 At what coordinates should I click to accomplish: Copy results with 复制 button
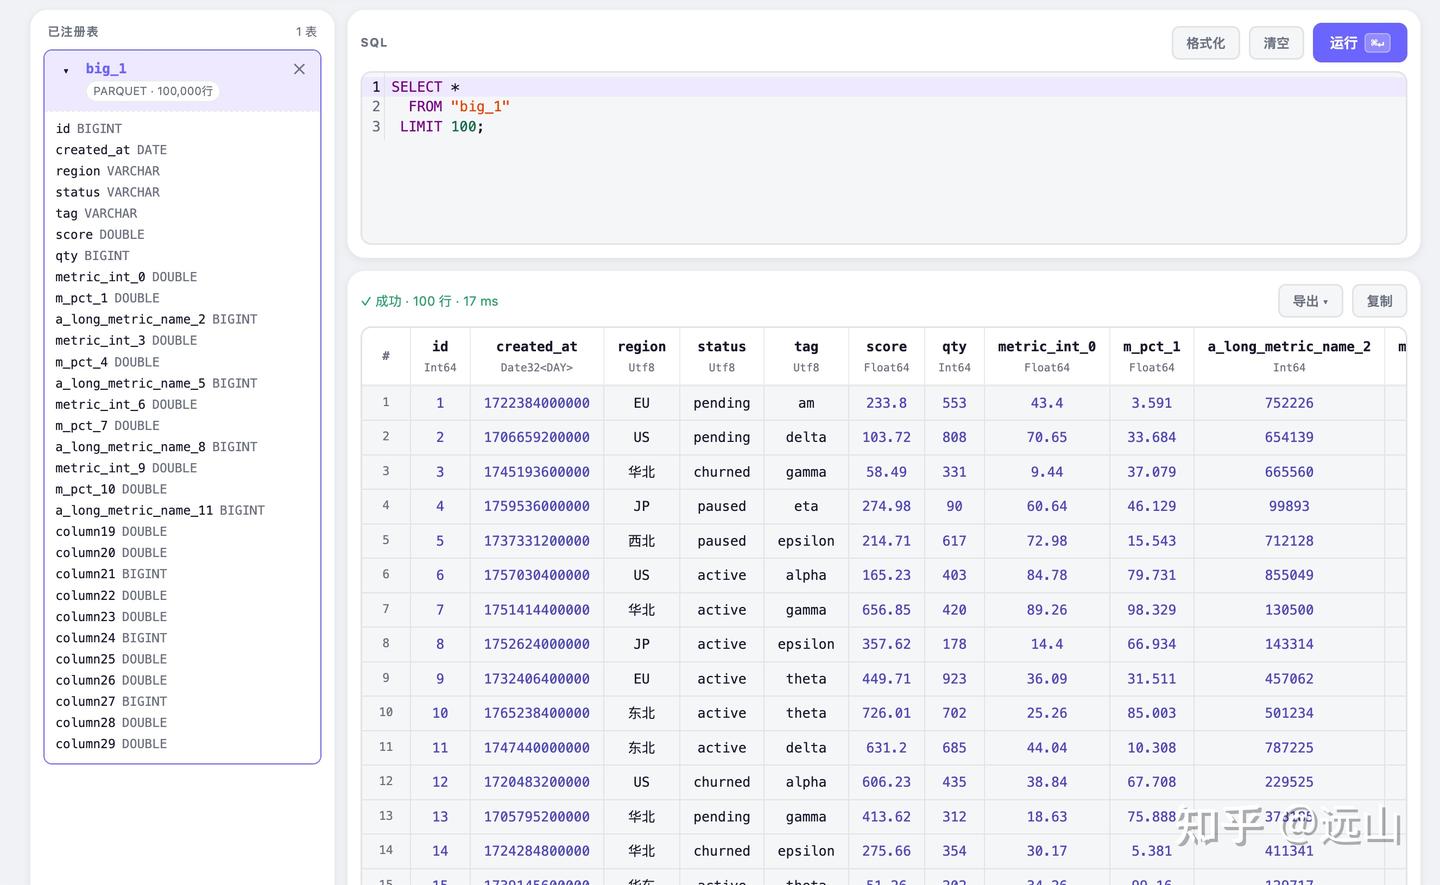pos(1379,301)
